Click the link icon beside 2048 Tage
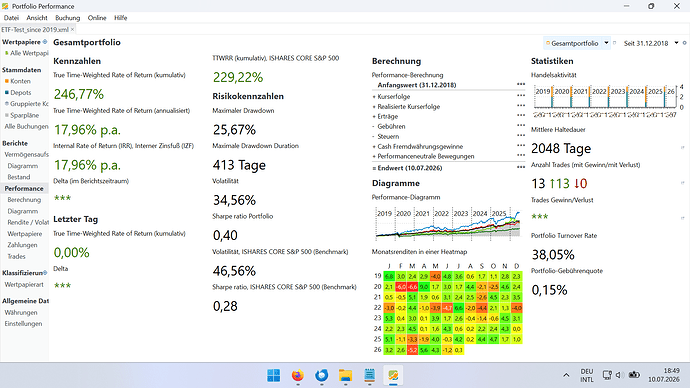 point(683,148)
